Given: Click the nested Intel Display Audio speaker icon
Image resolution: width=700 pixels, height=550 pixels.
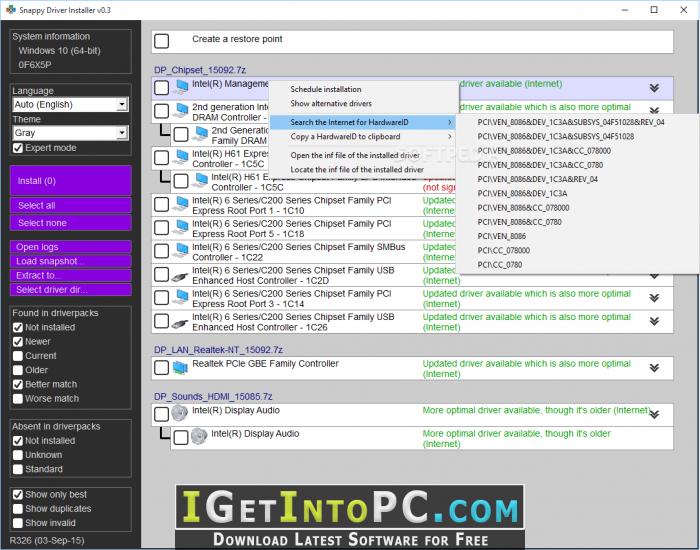Looking at the screenshot, I should click(199, 437).
